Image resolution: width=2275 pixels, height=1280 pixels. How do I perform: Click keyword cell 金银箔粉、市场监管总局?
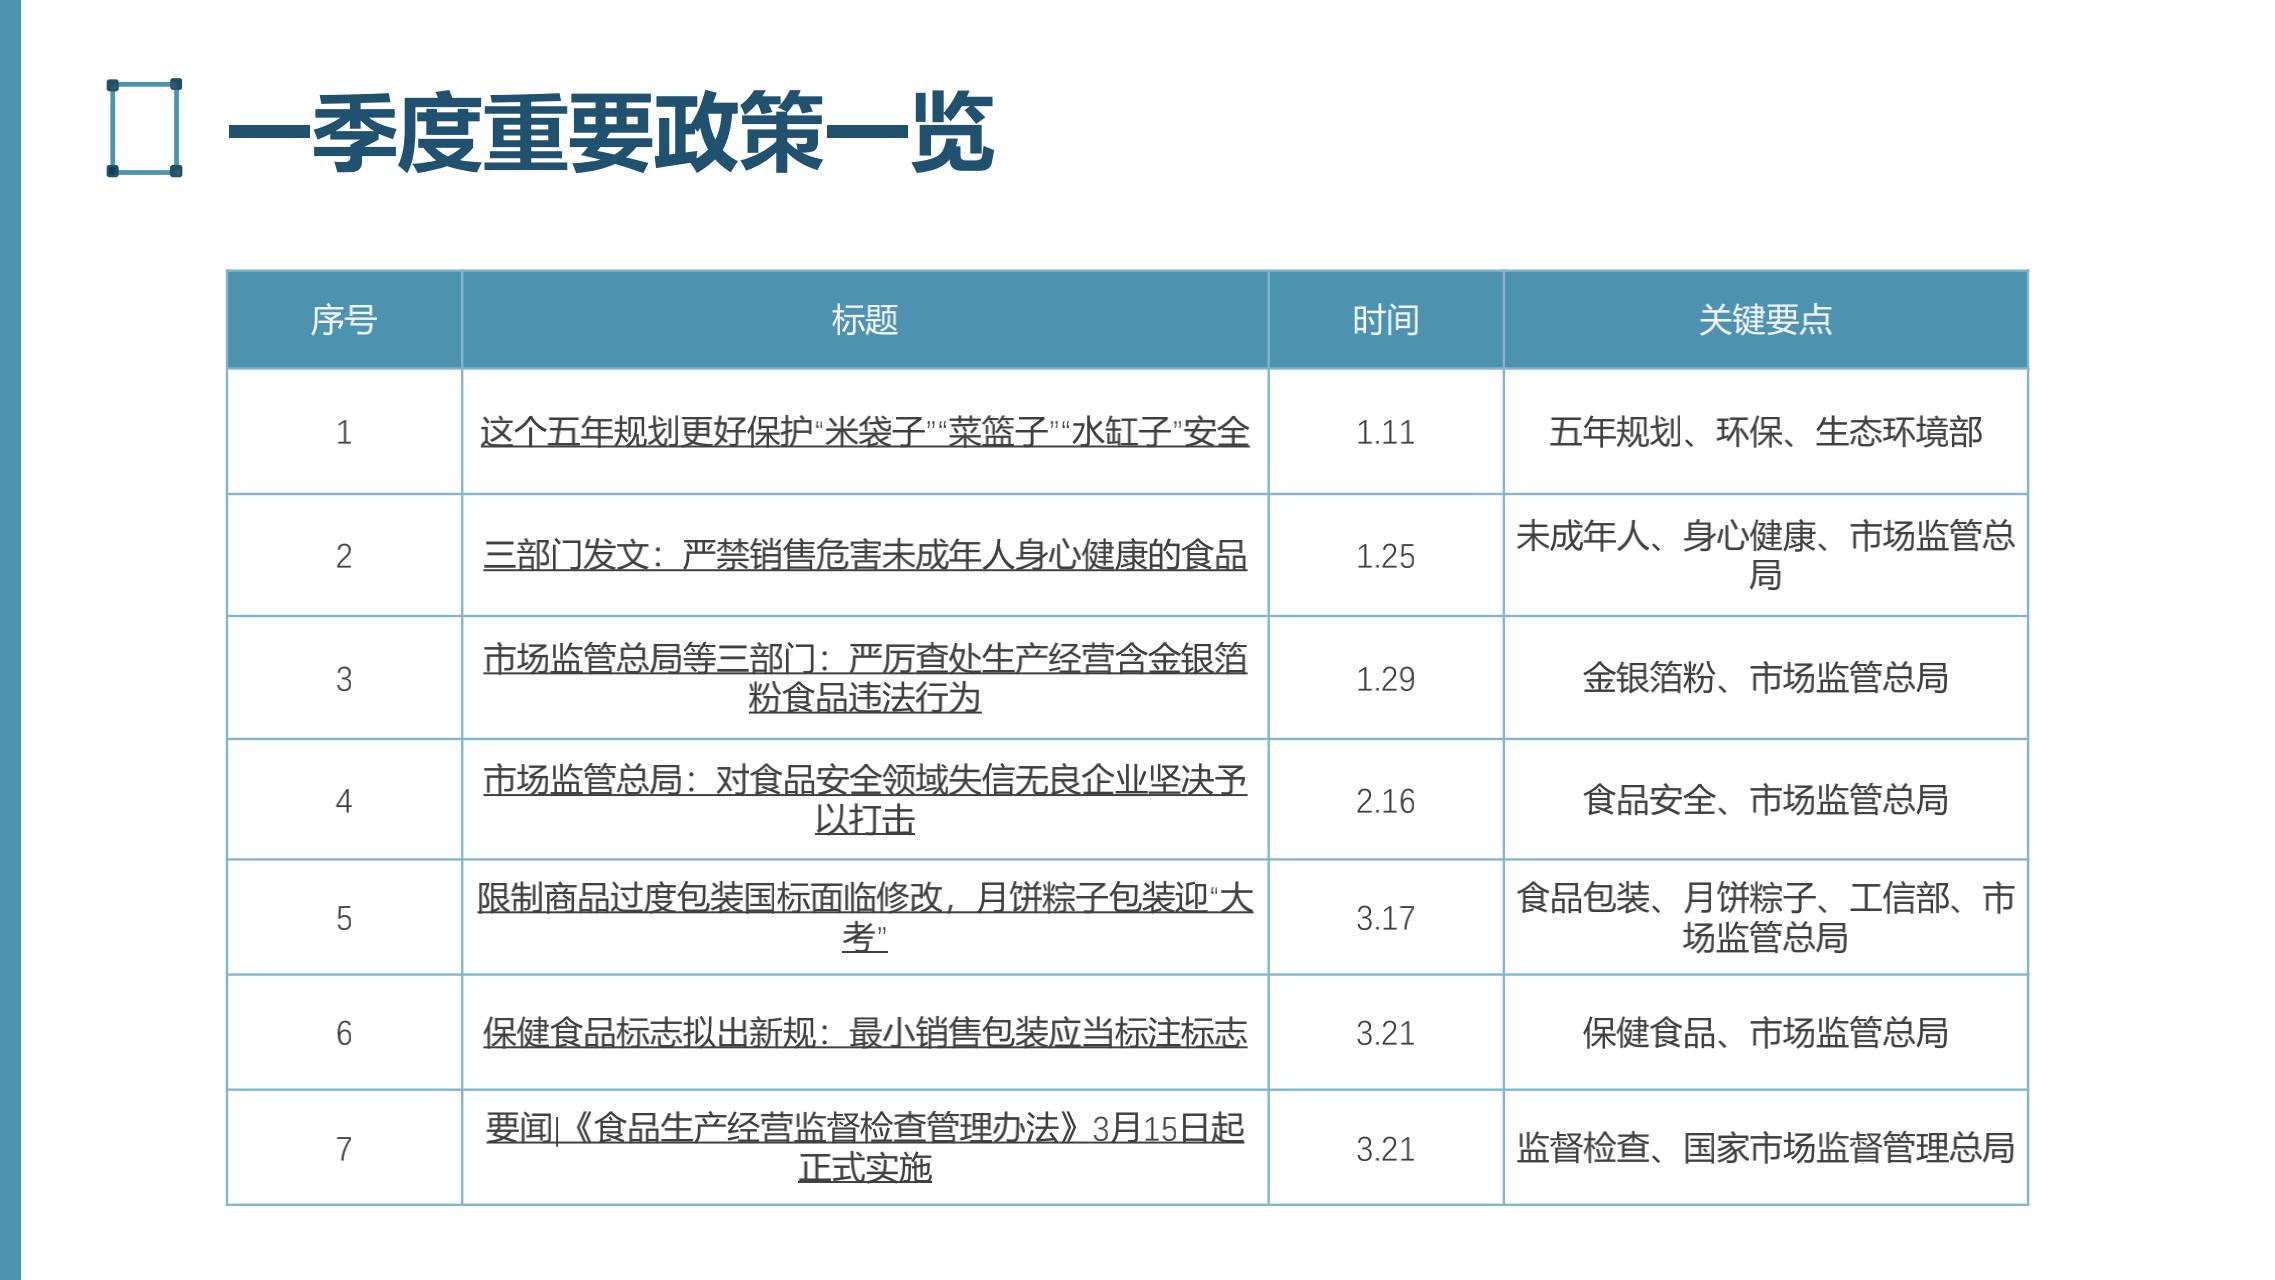click(1765, 678)
